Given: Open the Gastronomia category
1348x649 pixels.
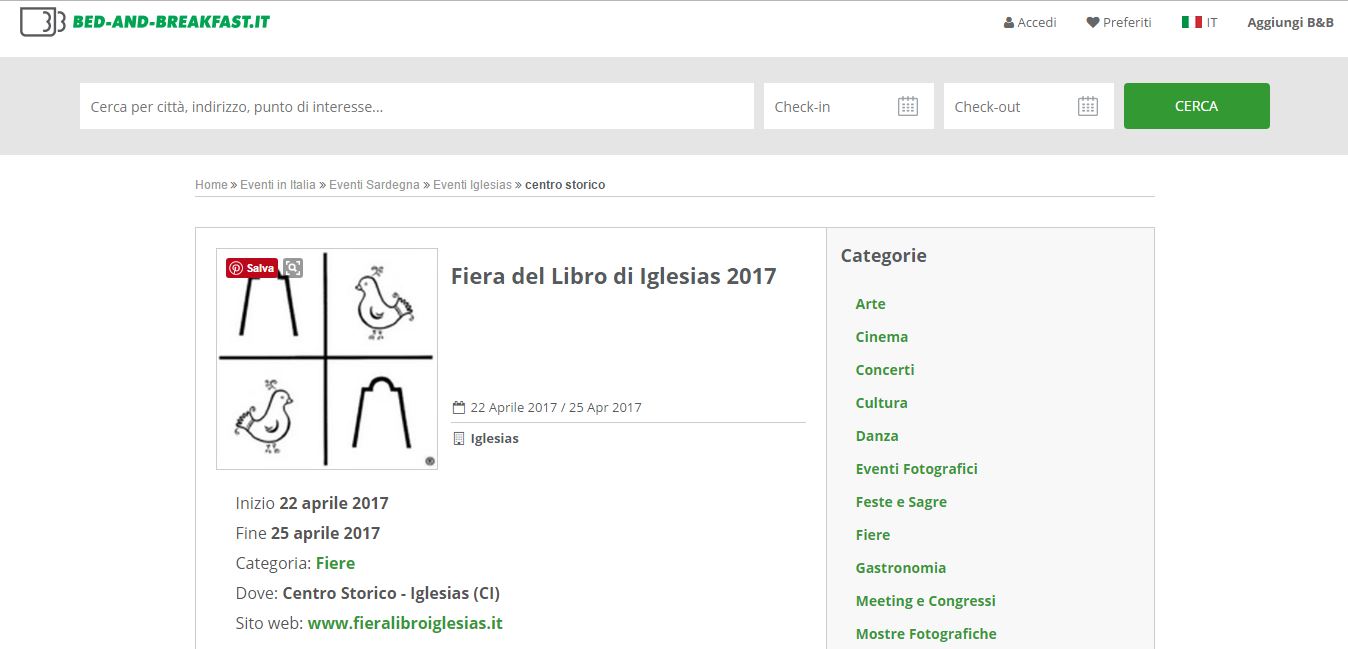Looking at the screenshot, I should 901,568.
